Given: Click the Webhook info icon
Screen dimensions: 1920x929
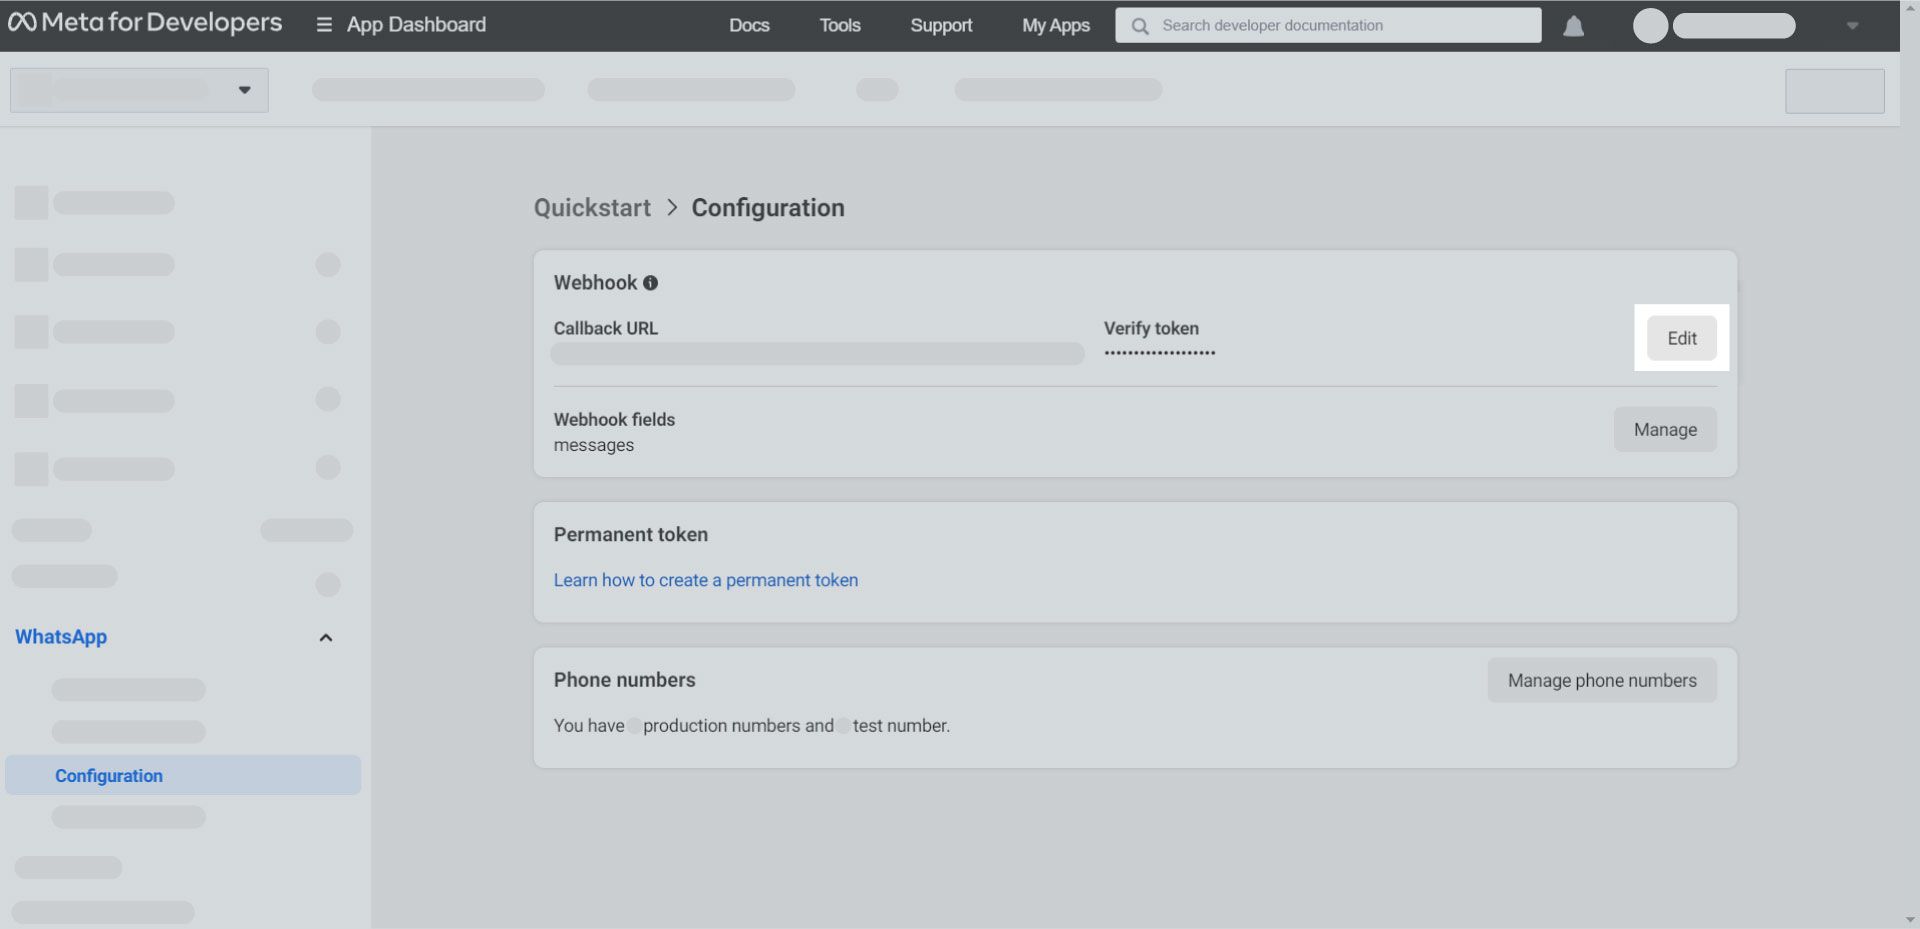Looking at the screenshot, I should [x=650, y=283].
